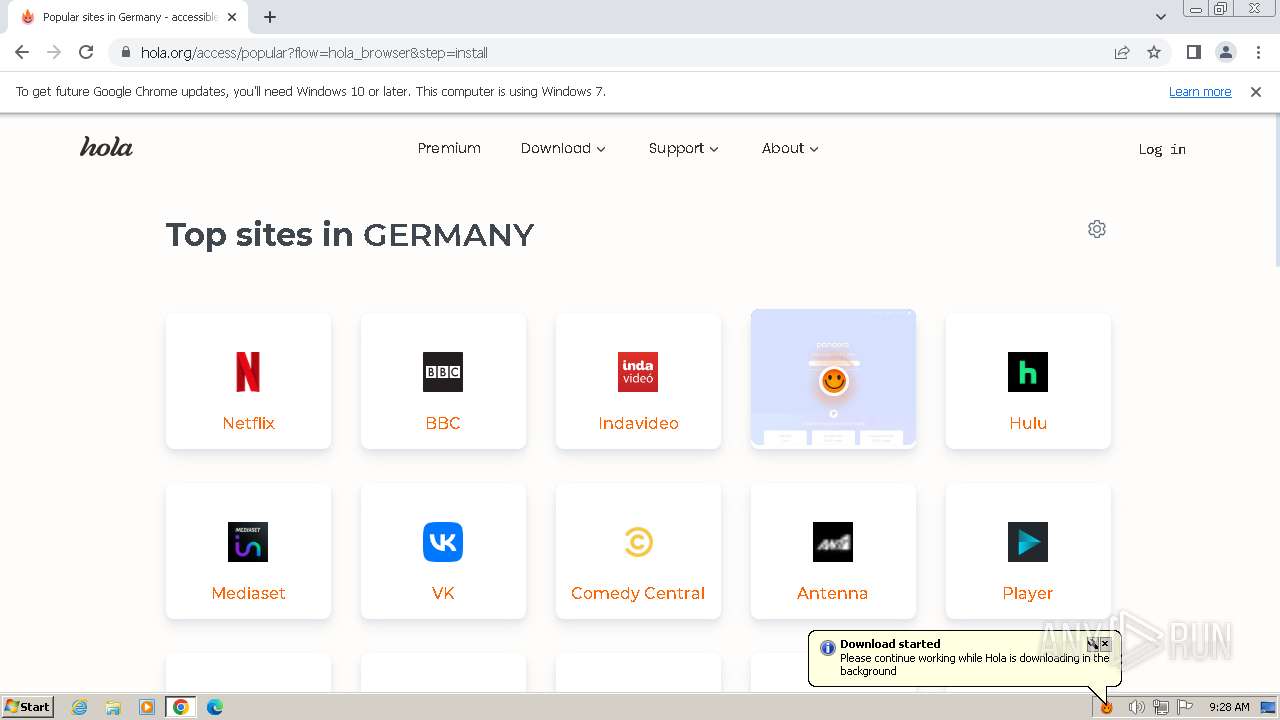Go back to previous page

point(22,52)
